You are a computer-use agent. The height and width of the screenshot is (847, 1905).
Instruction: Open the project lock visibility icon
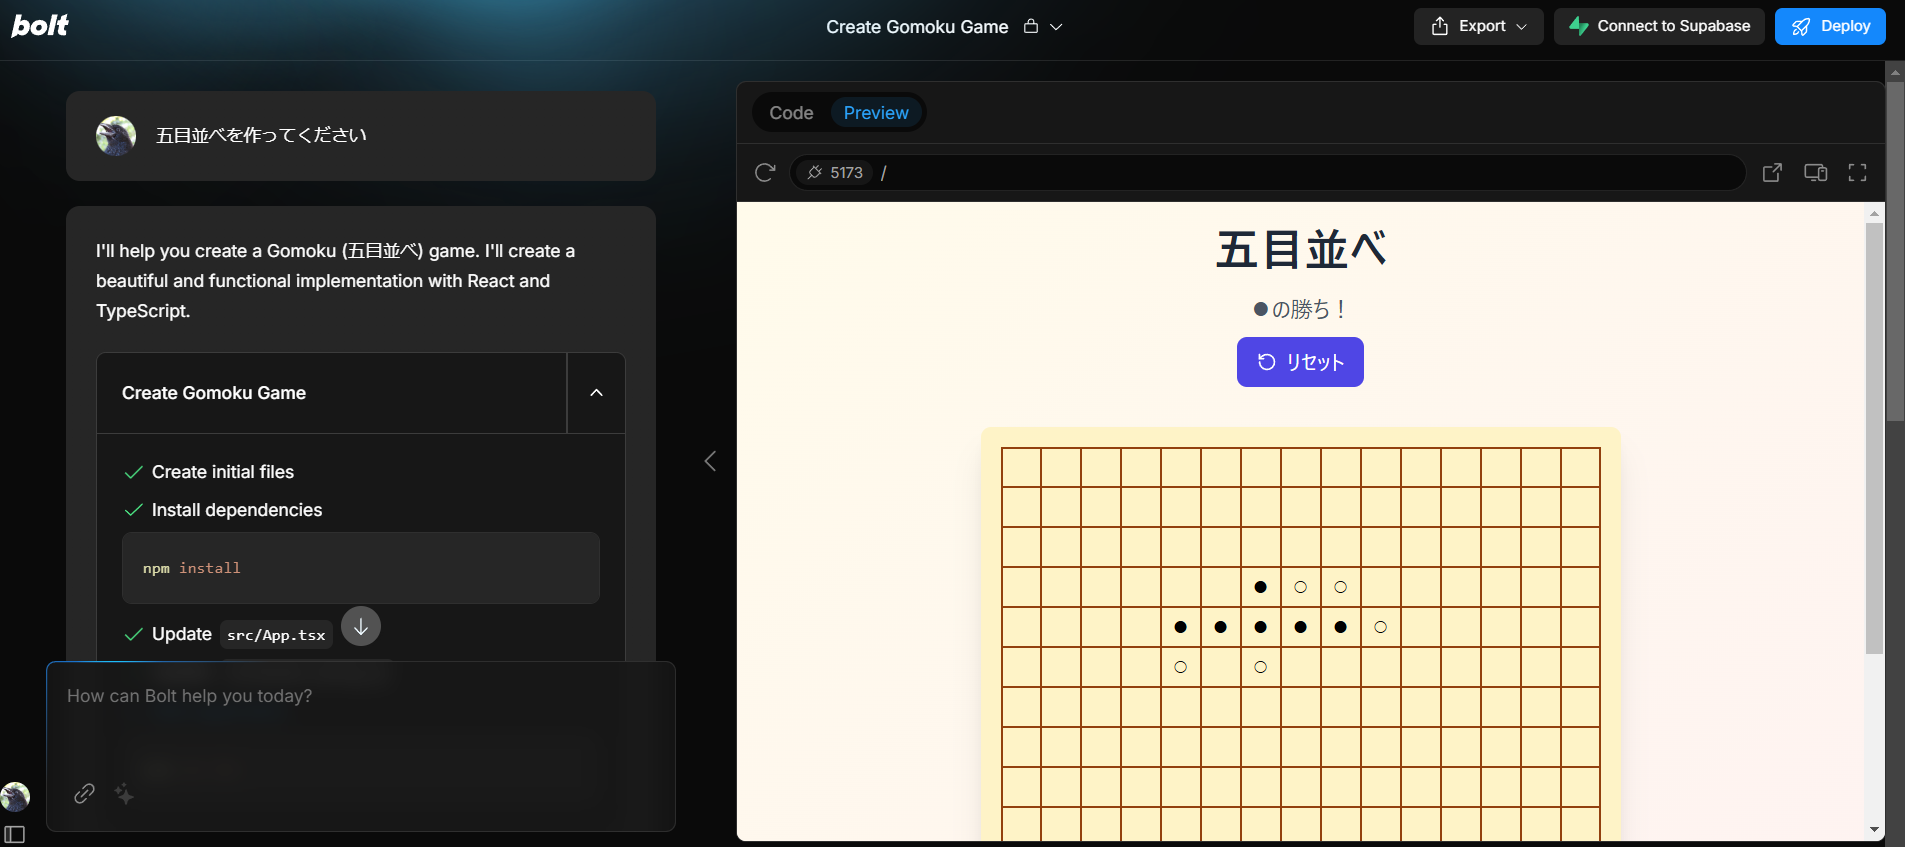1031,27
